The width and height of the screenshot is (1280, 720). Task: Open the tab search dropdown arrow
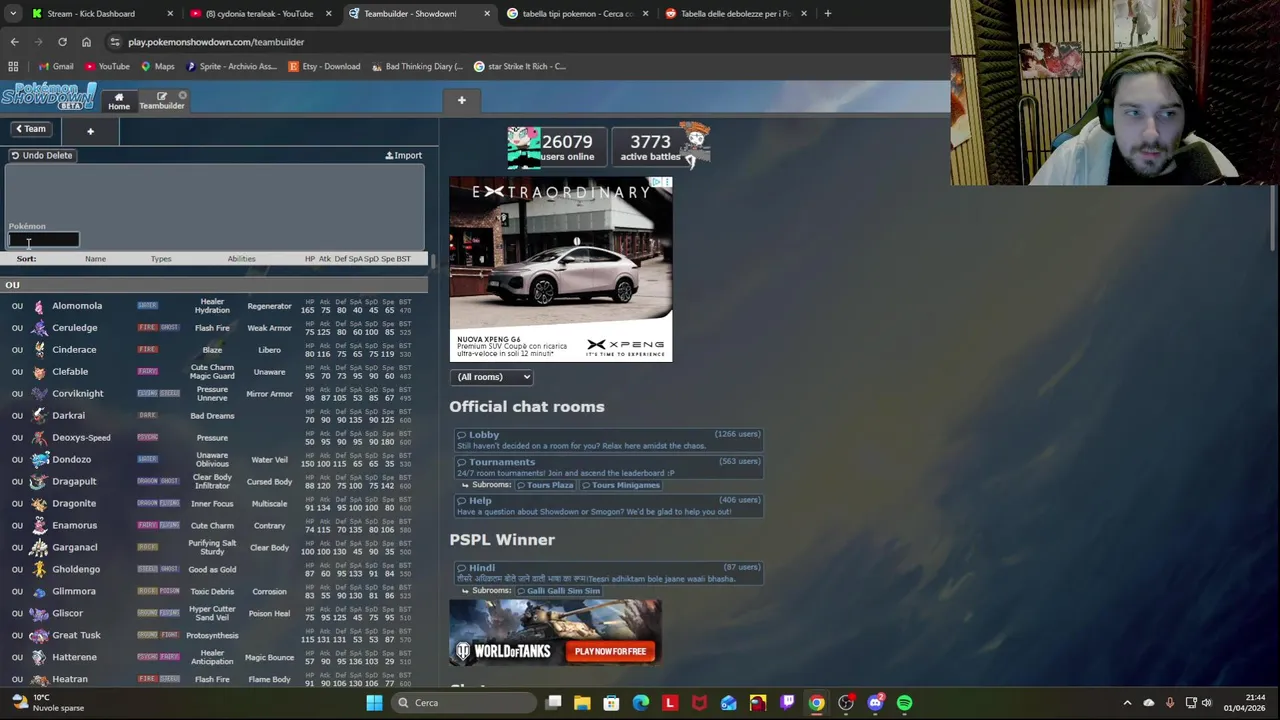12,14
